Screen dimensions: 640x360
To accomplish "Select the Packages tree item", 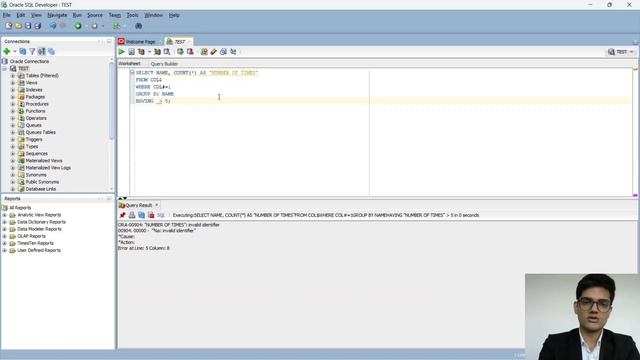I will click(35, 97).
